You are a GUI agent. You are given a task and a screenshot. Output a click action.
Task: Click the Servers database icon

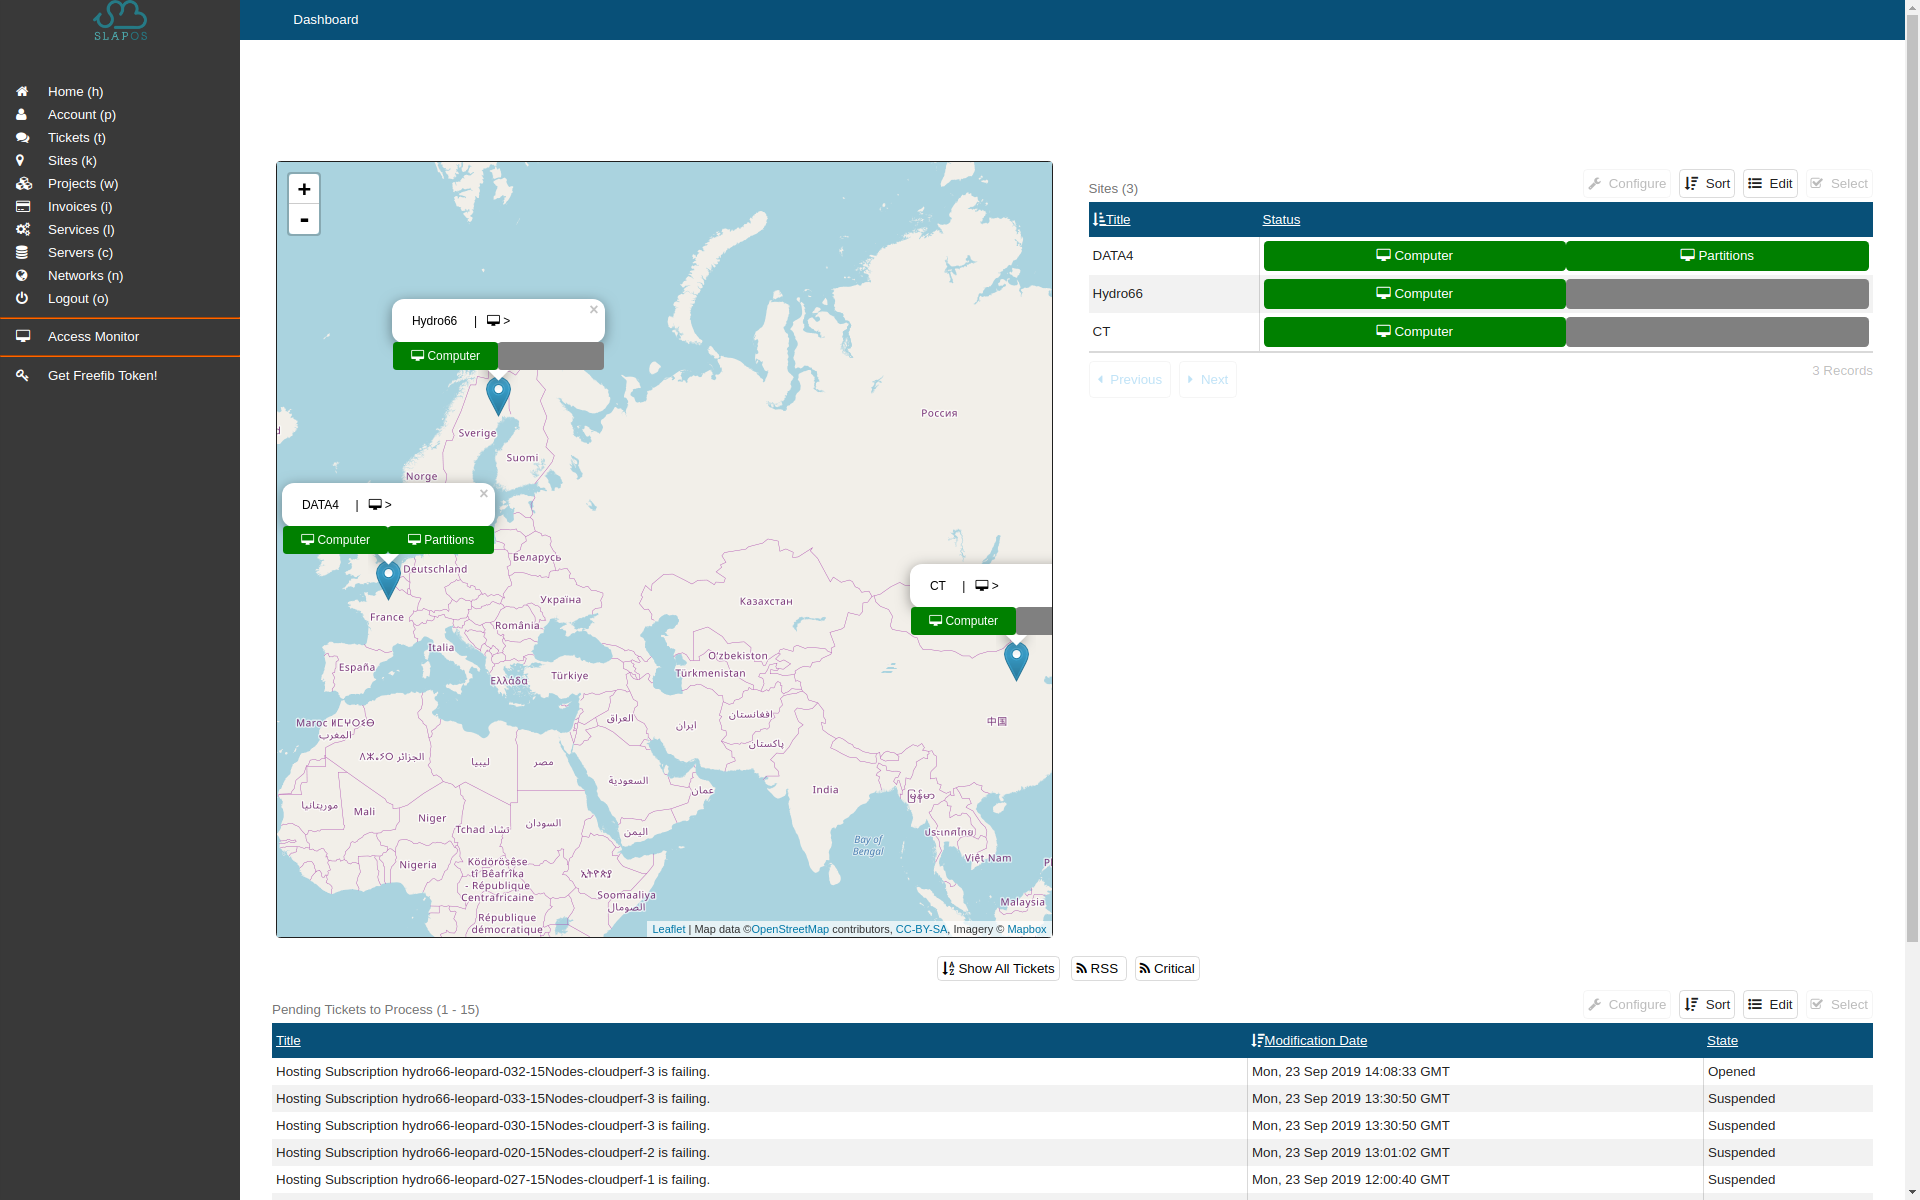21,252
